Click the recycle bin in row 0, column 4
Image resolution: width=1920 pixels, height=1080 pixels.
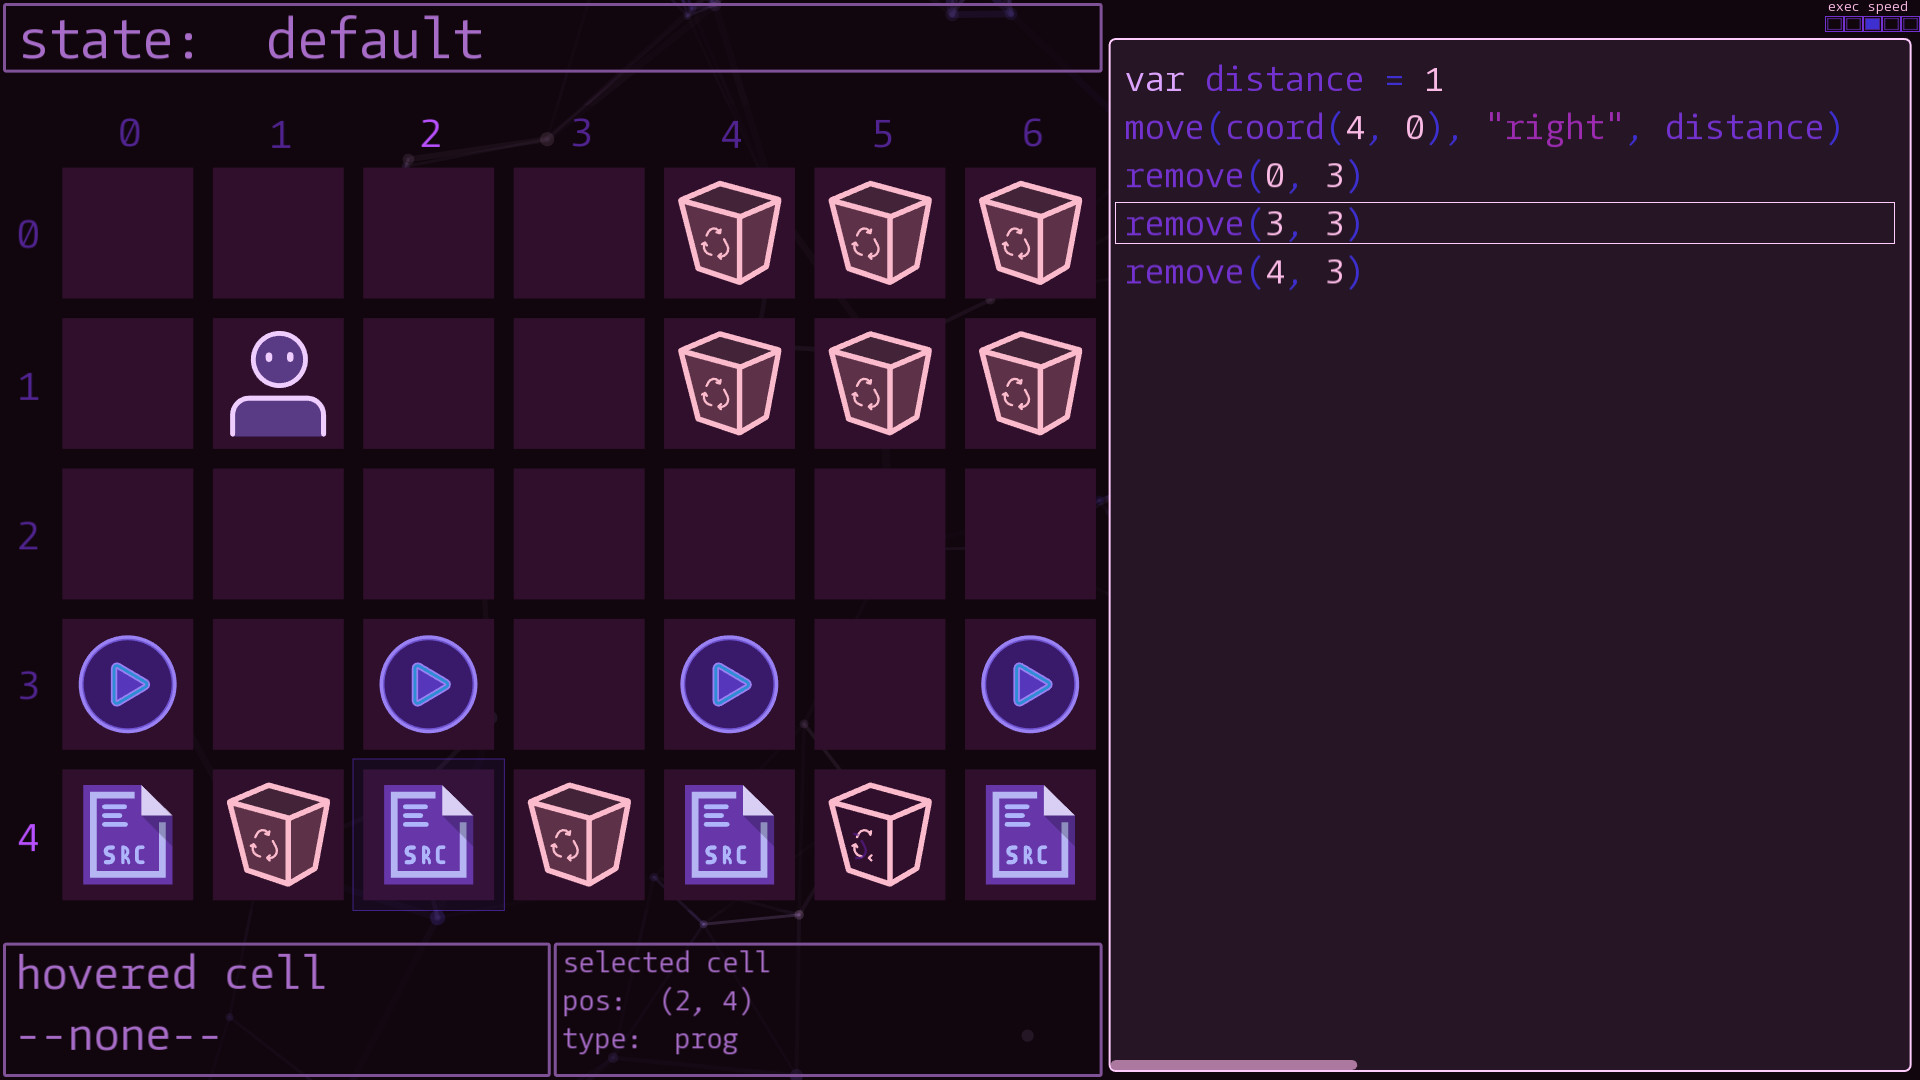click(x=728, y=233)
